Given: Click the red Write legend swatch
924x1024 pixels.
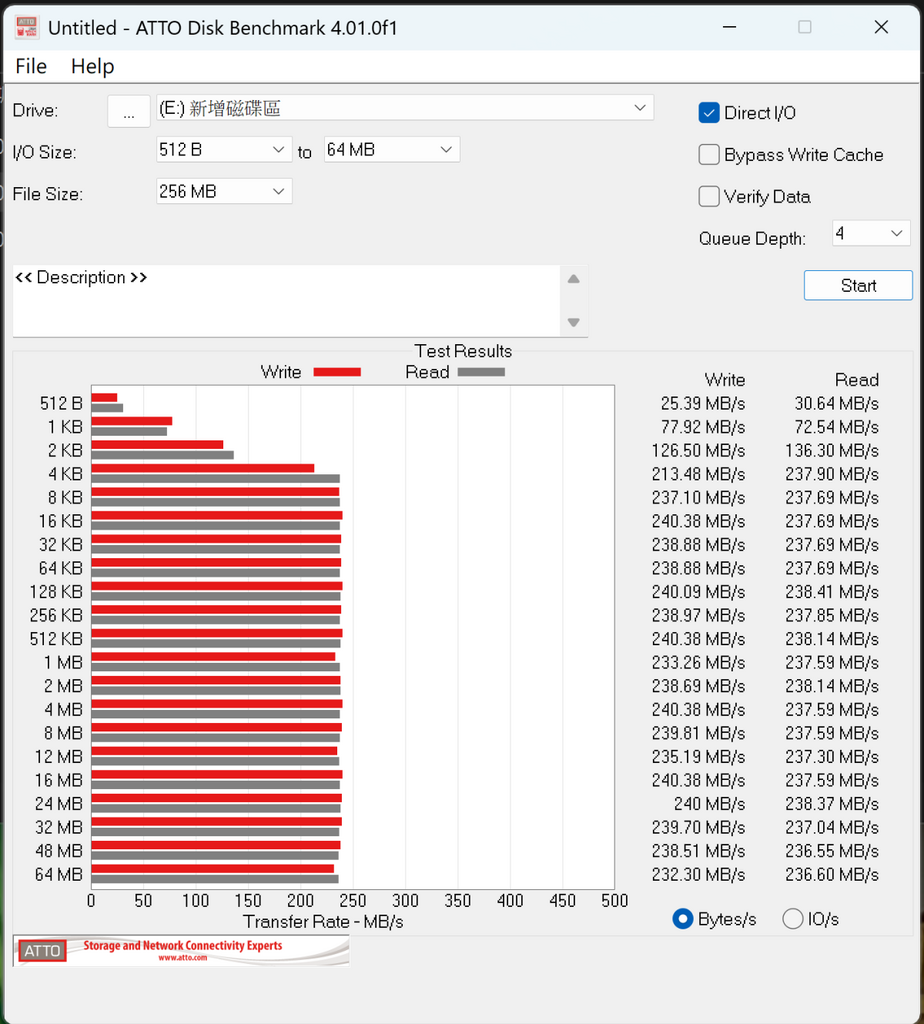Looking at the screenshot, I should tap(337, 372).
